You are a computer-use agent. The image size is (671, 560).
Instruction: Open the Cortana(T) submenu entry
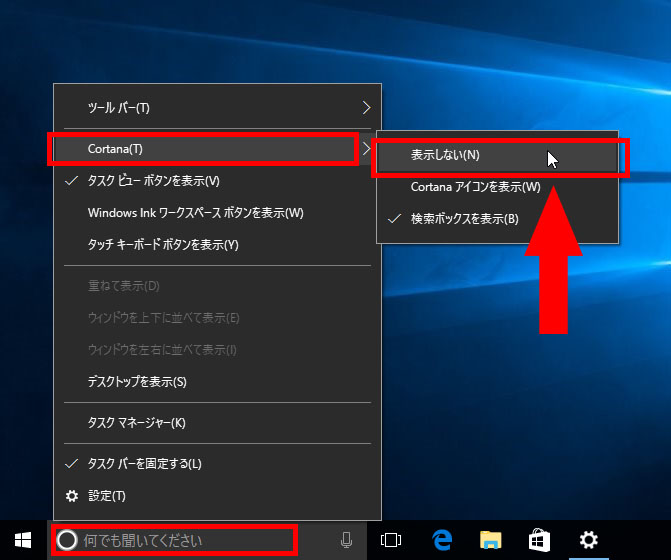pyautogui.click(x=217, y=149)
